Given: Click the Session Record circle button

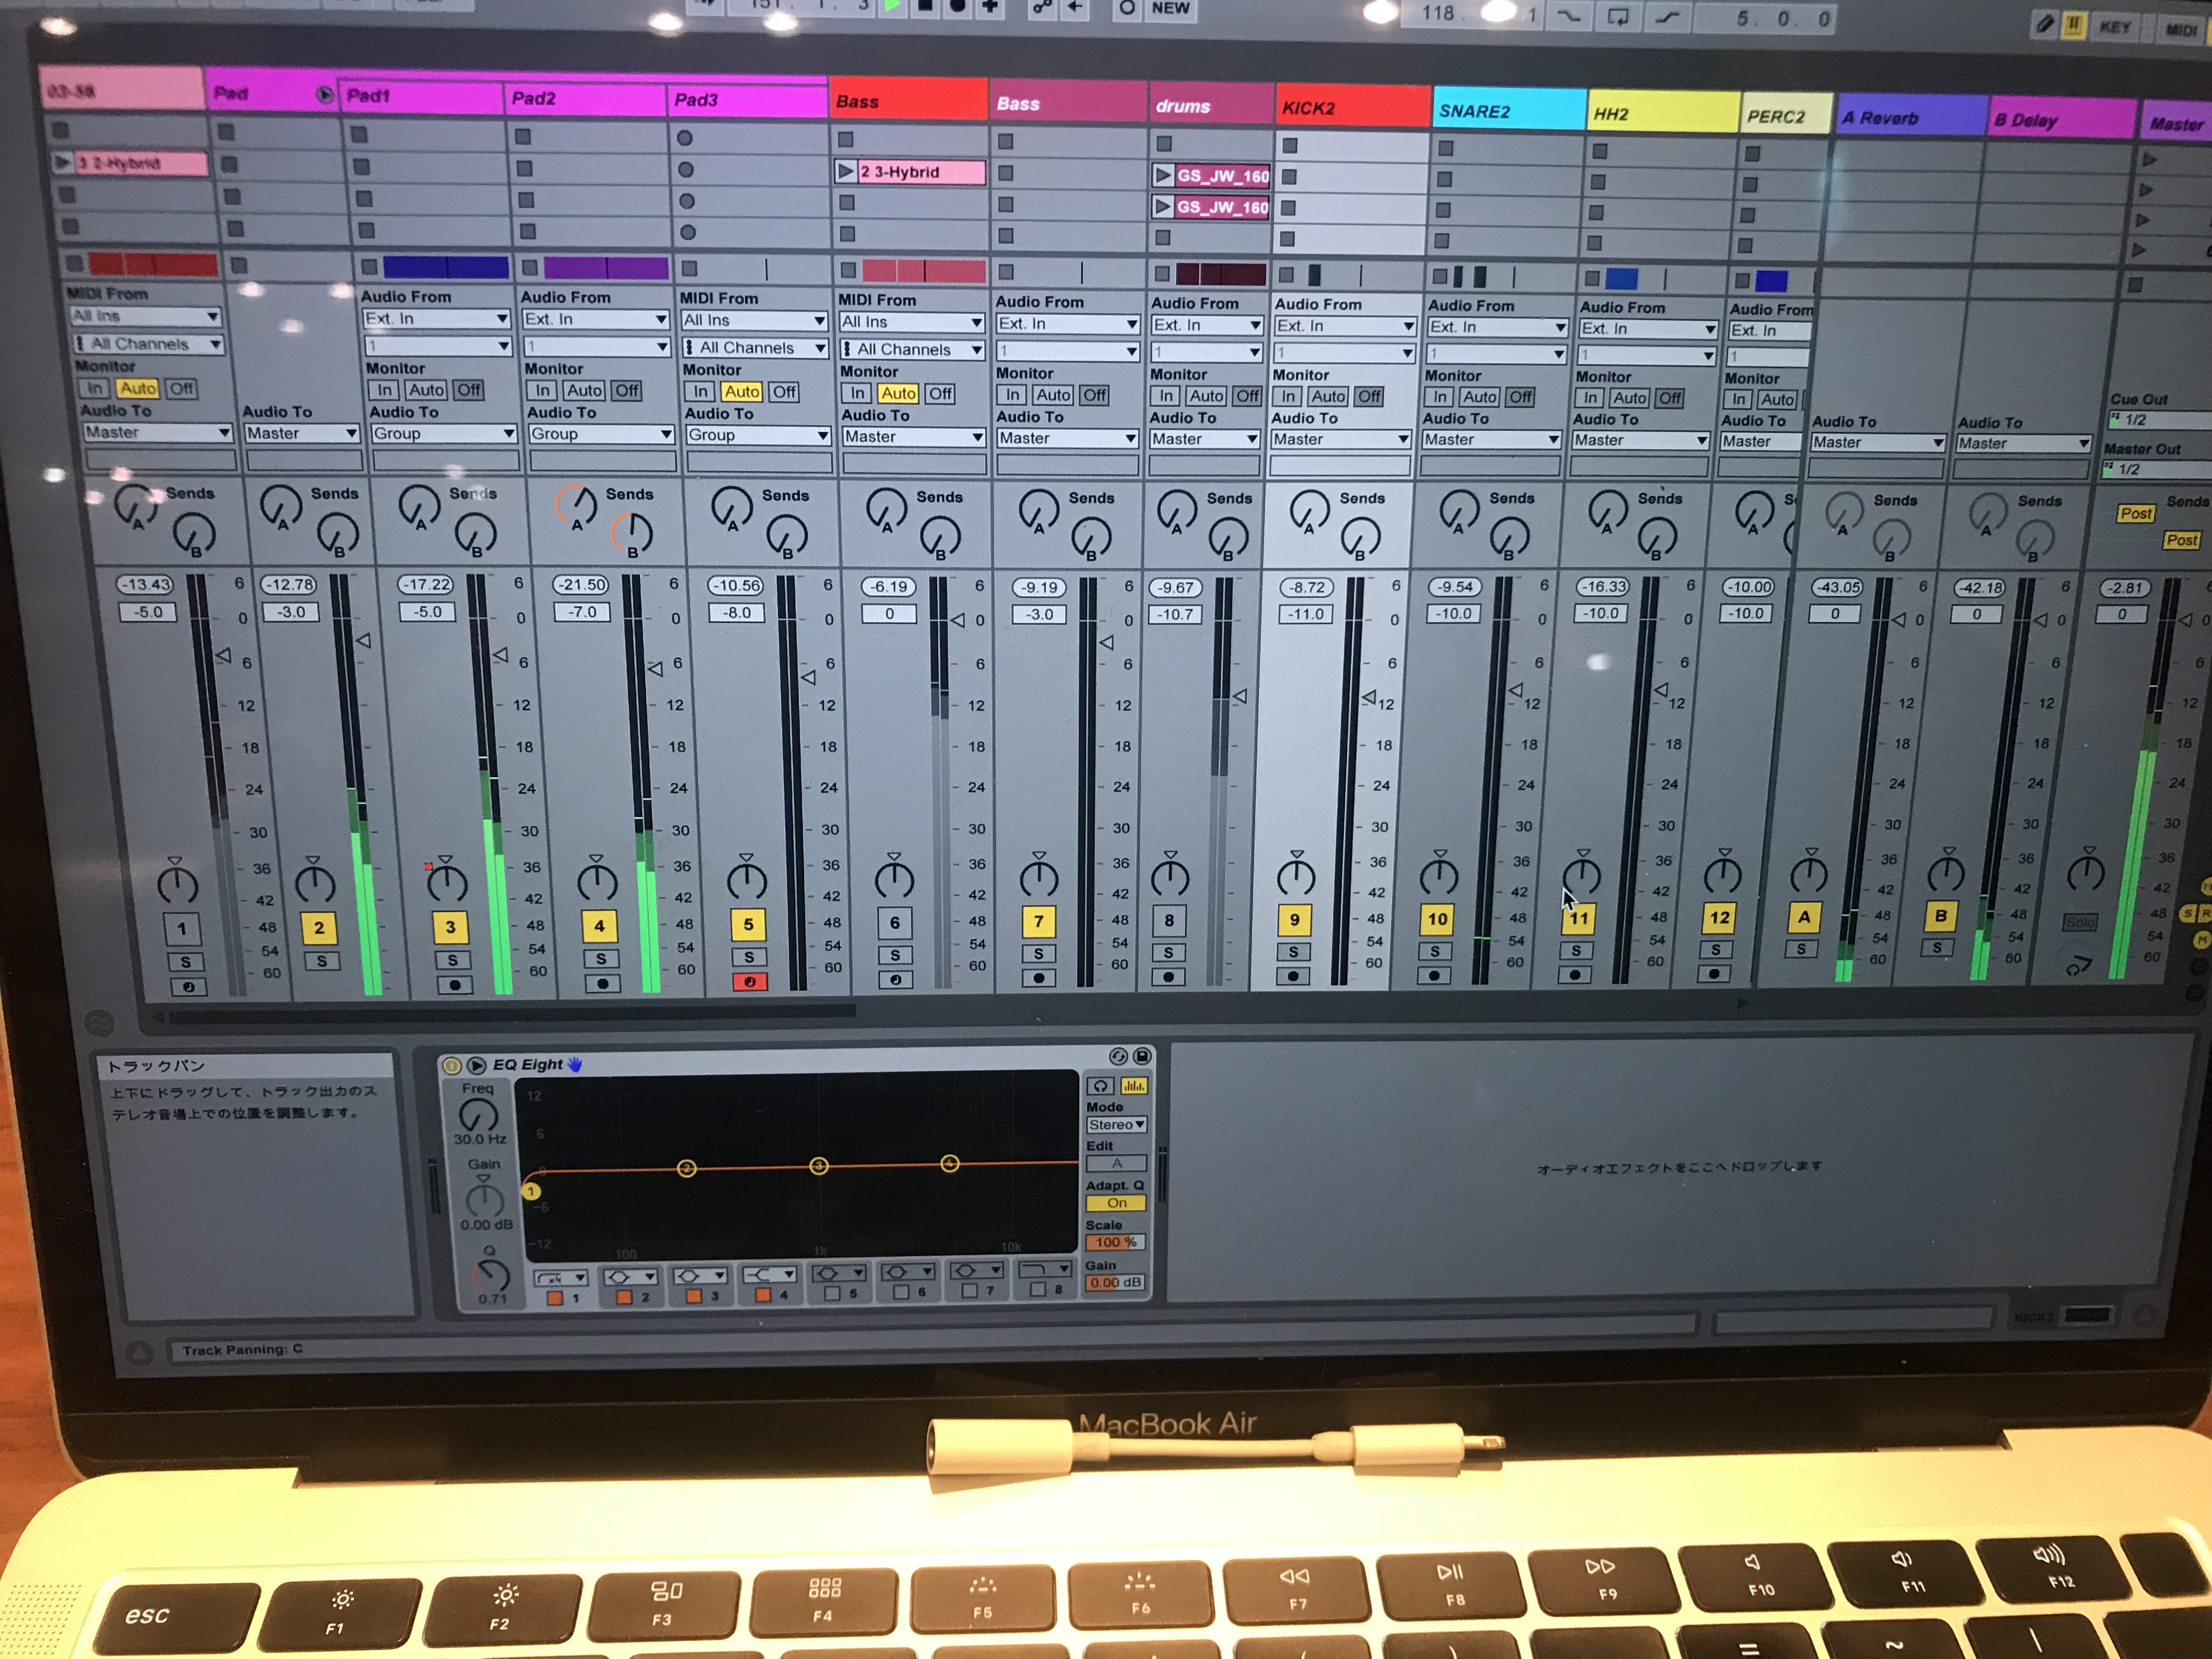Looking at the screenshot, I should click(1127, 8).
